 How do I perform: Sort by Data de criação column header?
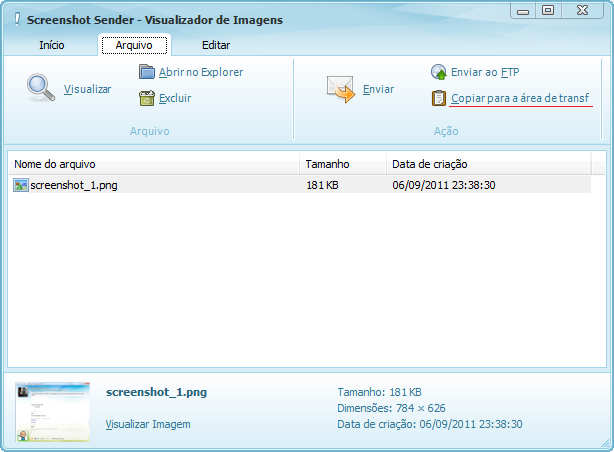pos(488,164)
